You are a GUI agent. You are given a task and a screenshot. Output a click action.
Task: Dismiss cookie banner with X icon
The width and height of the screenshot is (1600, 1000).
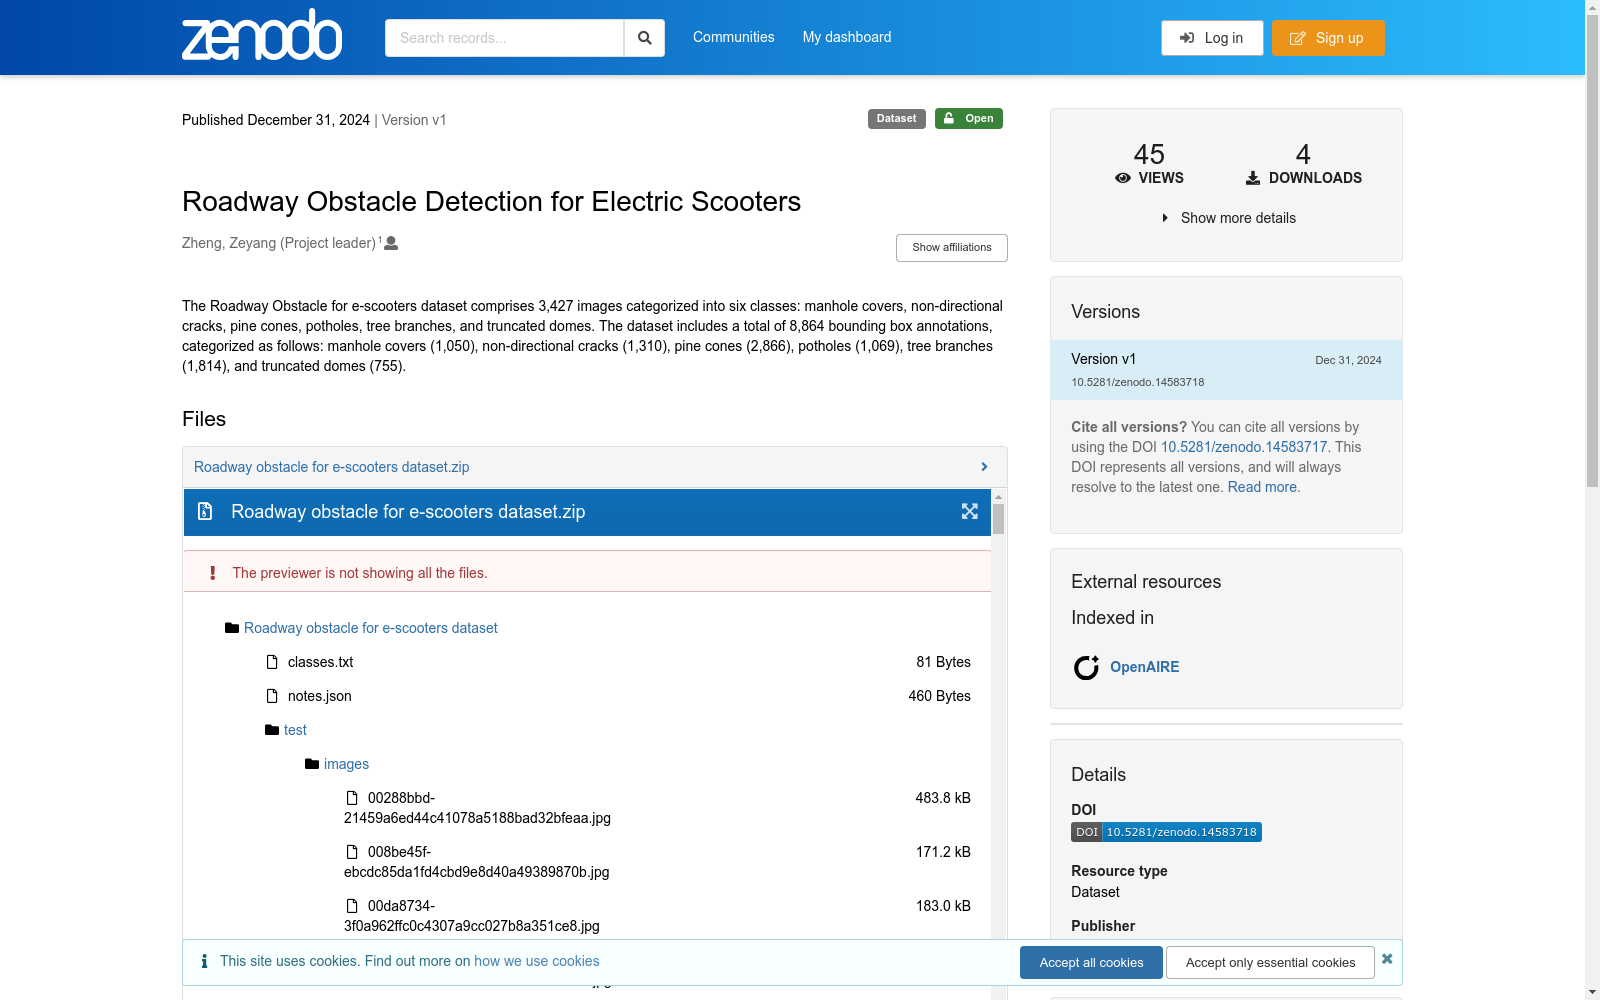coord(1387,959)
